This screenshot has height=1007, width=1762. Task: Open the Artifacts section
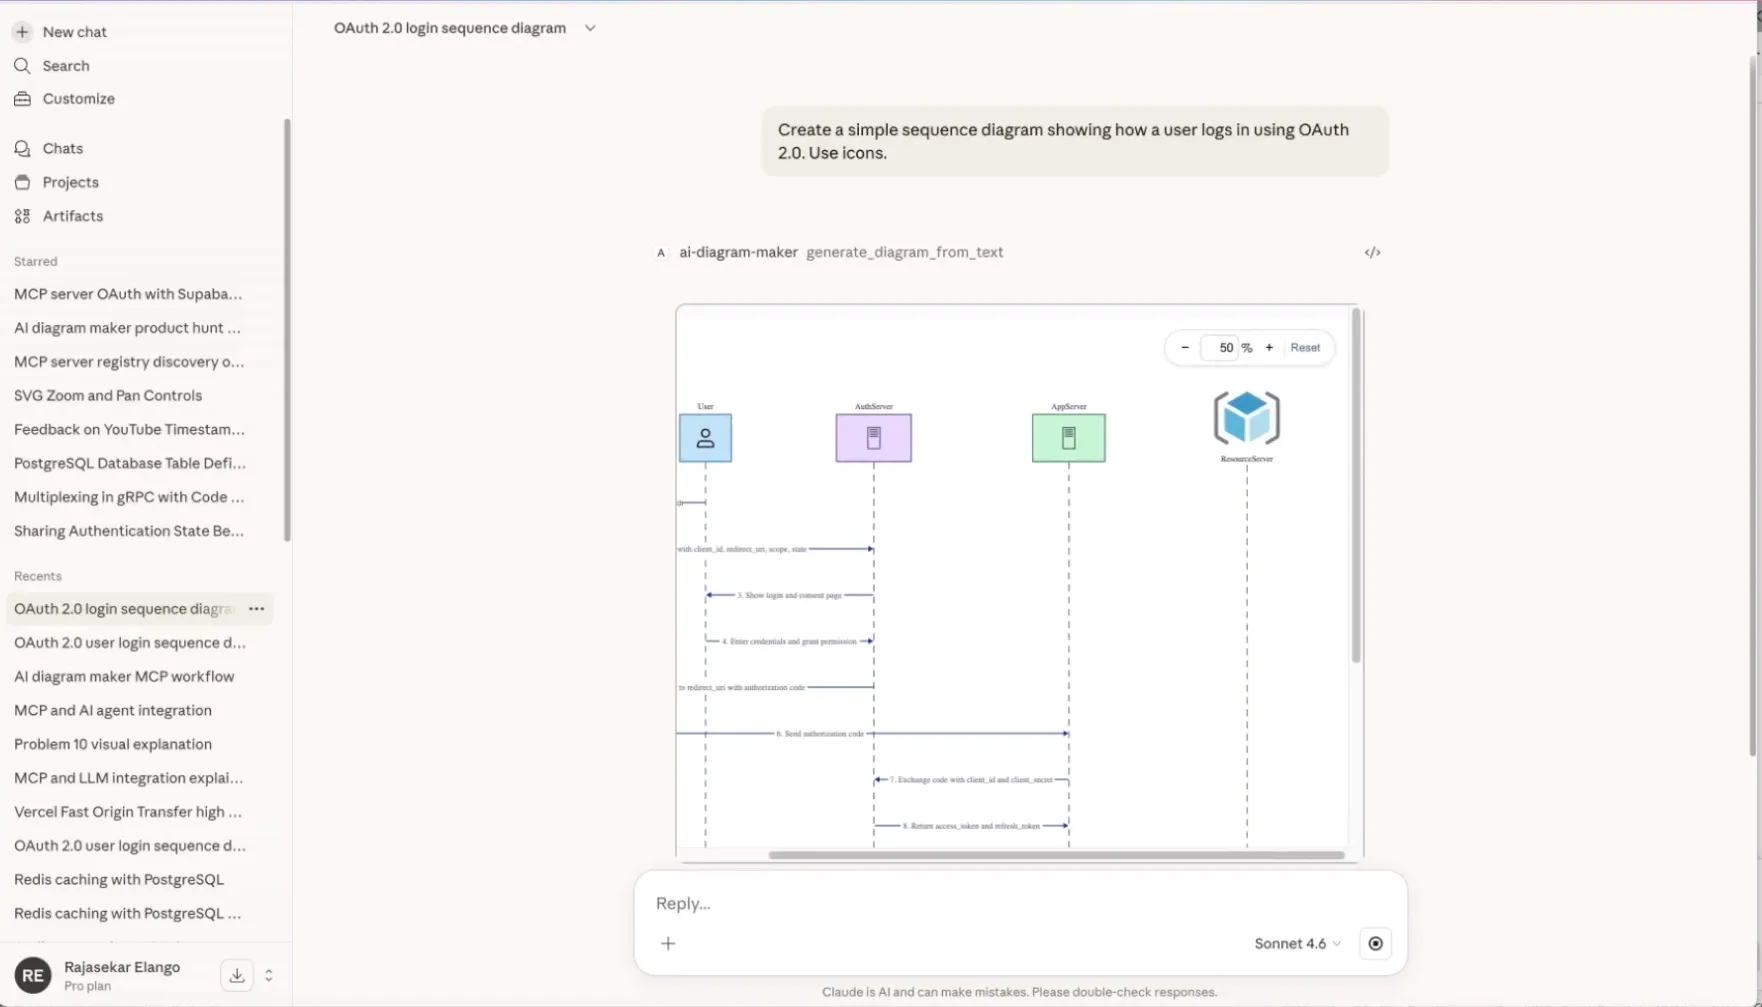(73, 216)
